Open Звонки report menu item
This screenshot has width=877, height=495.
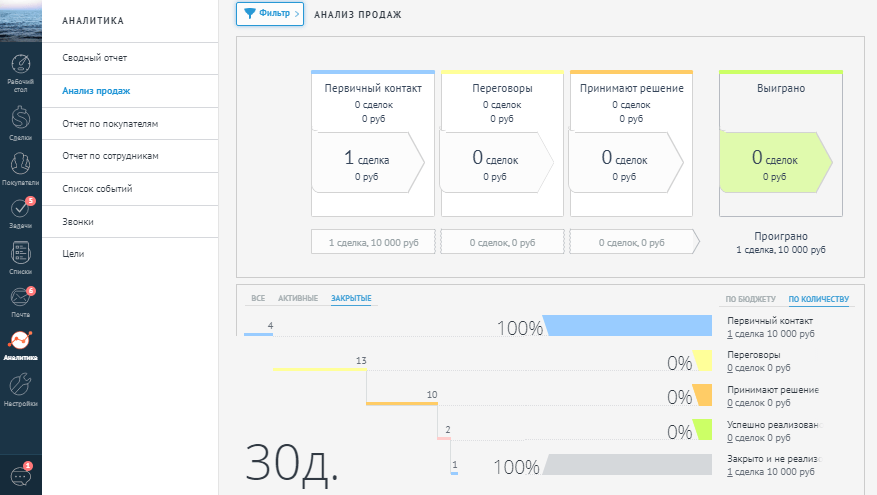point(78,221)
